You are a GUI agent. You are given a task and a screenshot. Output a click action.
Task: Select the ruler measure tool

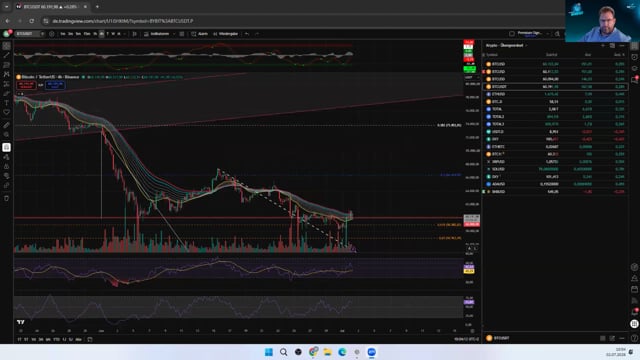[7, 125]
